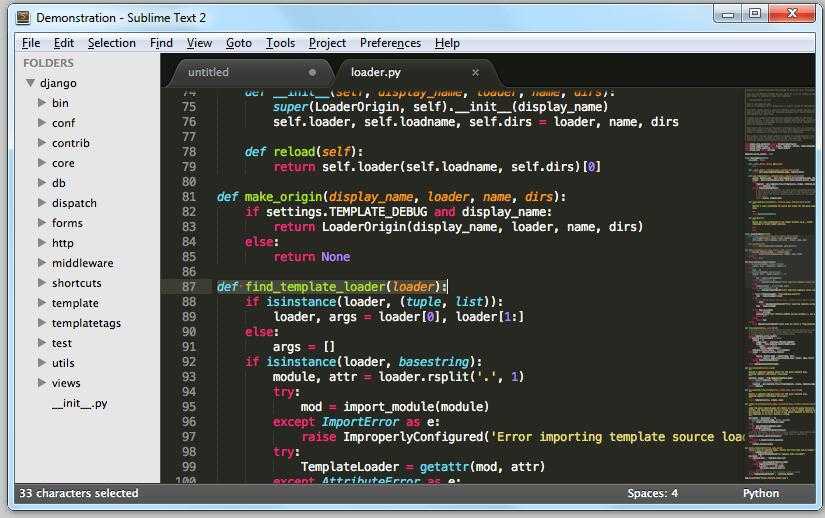Expand the templatetags folder arrow
Screen dimensions: 825x518
coord(42,322)
